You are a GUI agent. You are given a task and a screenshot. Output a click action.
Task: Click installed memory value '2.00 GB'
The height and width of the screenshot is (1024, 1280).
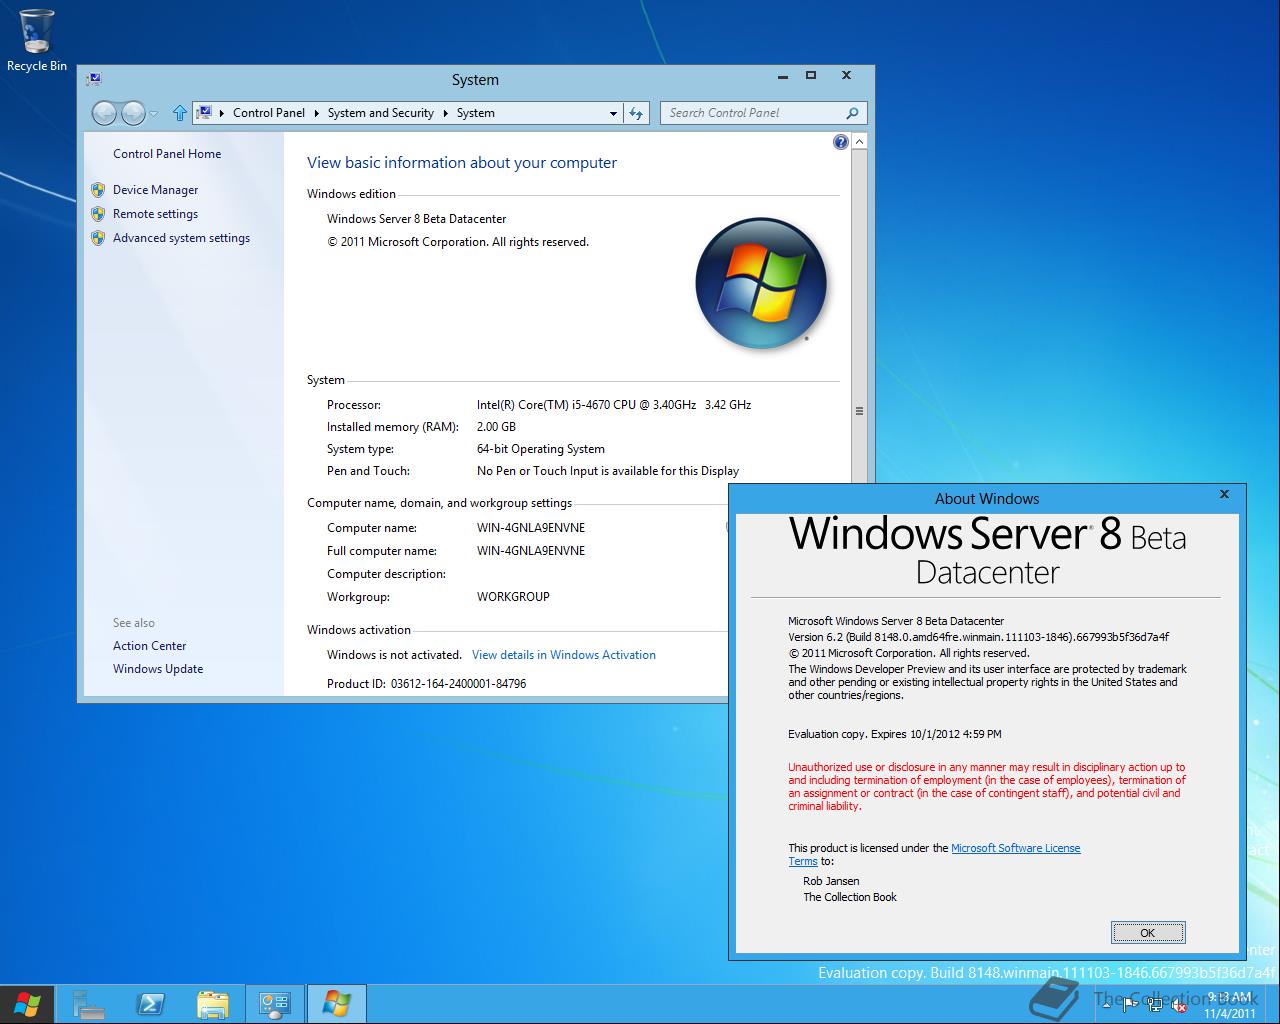pyautogui.click(x=496, y=427)
